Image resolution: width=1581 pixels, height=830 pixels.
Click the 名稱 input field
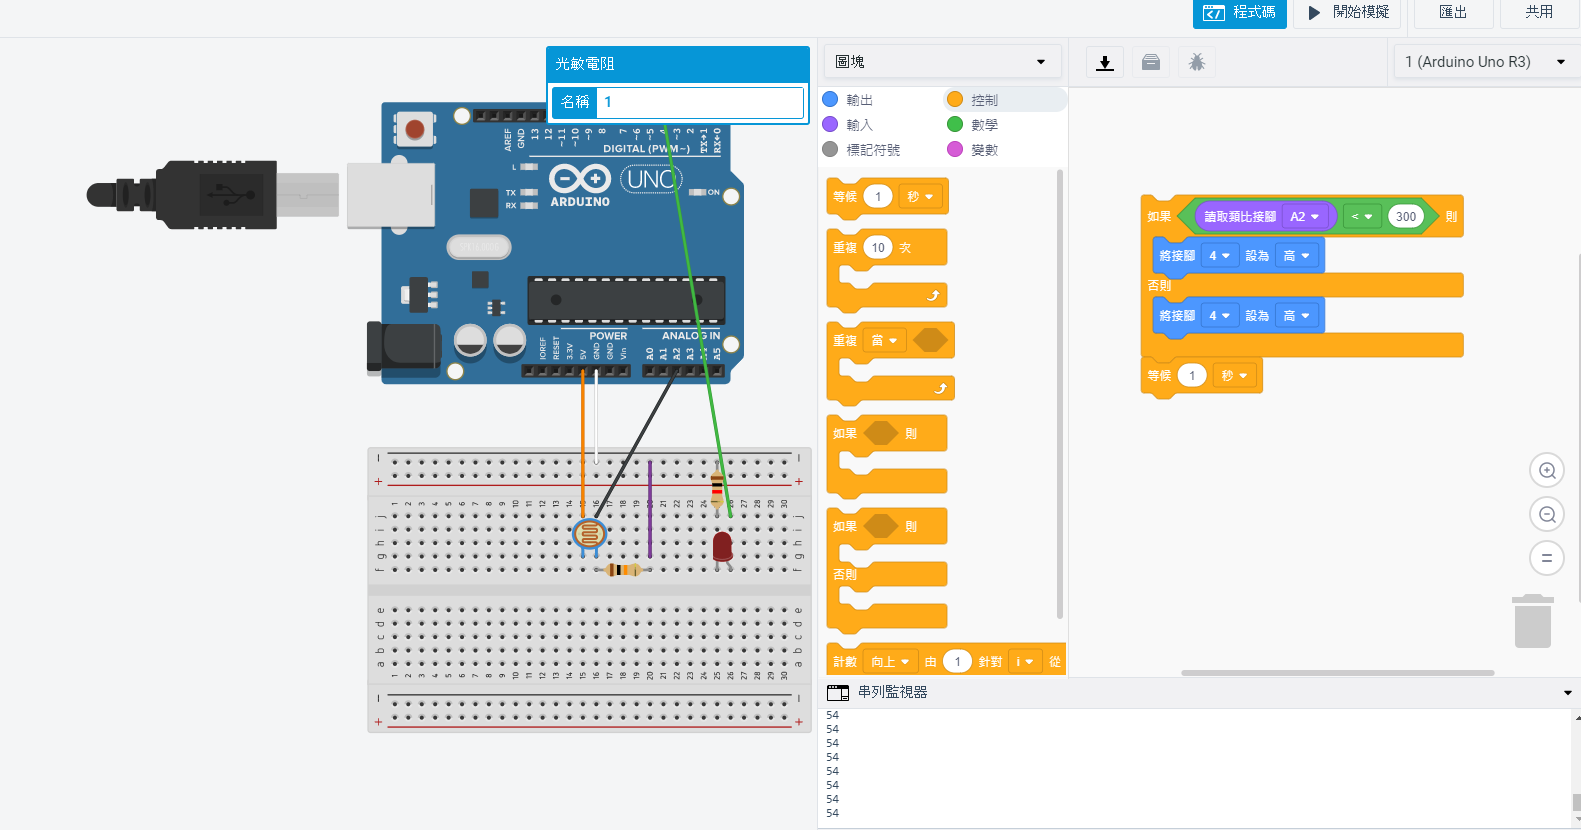700,102
